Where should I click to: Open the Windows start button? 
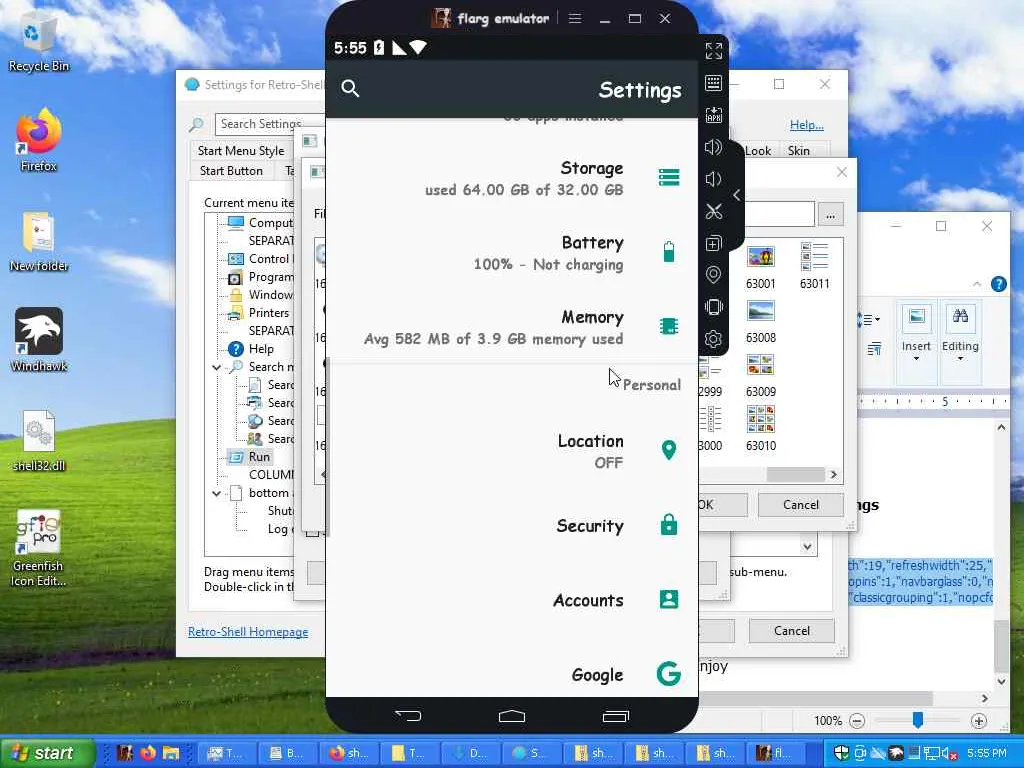(46, 753)
